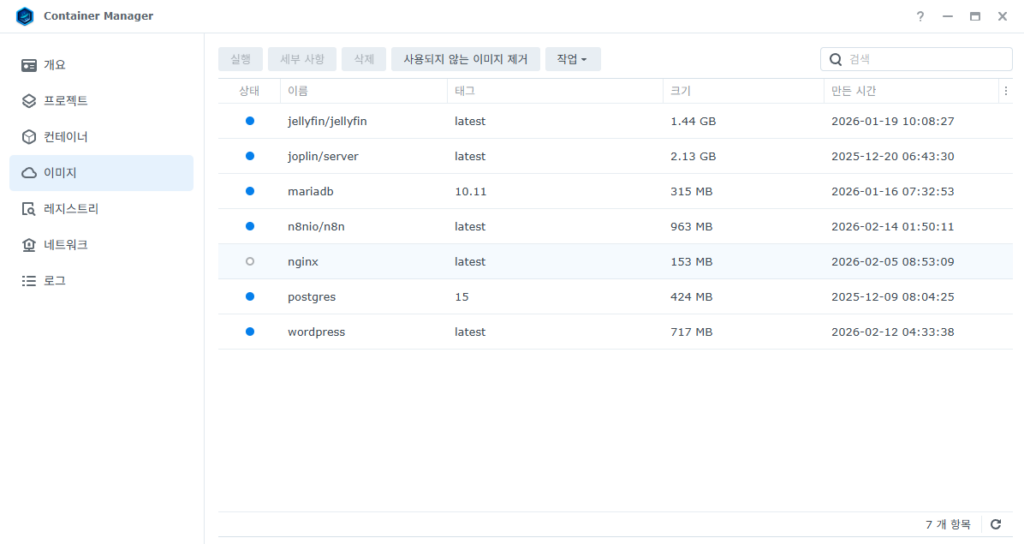This screenshot has height=544, width=1024.
Task: Click the wordpress blue status indicator
Action: point(249,332)
